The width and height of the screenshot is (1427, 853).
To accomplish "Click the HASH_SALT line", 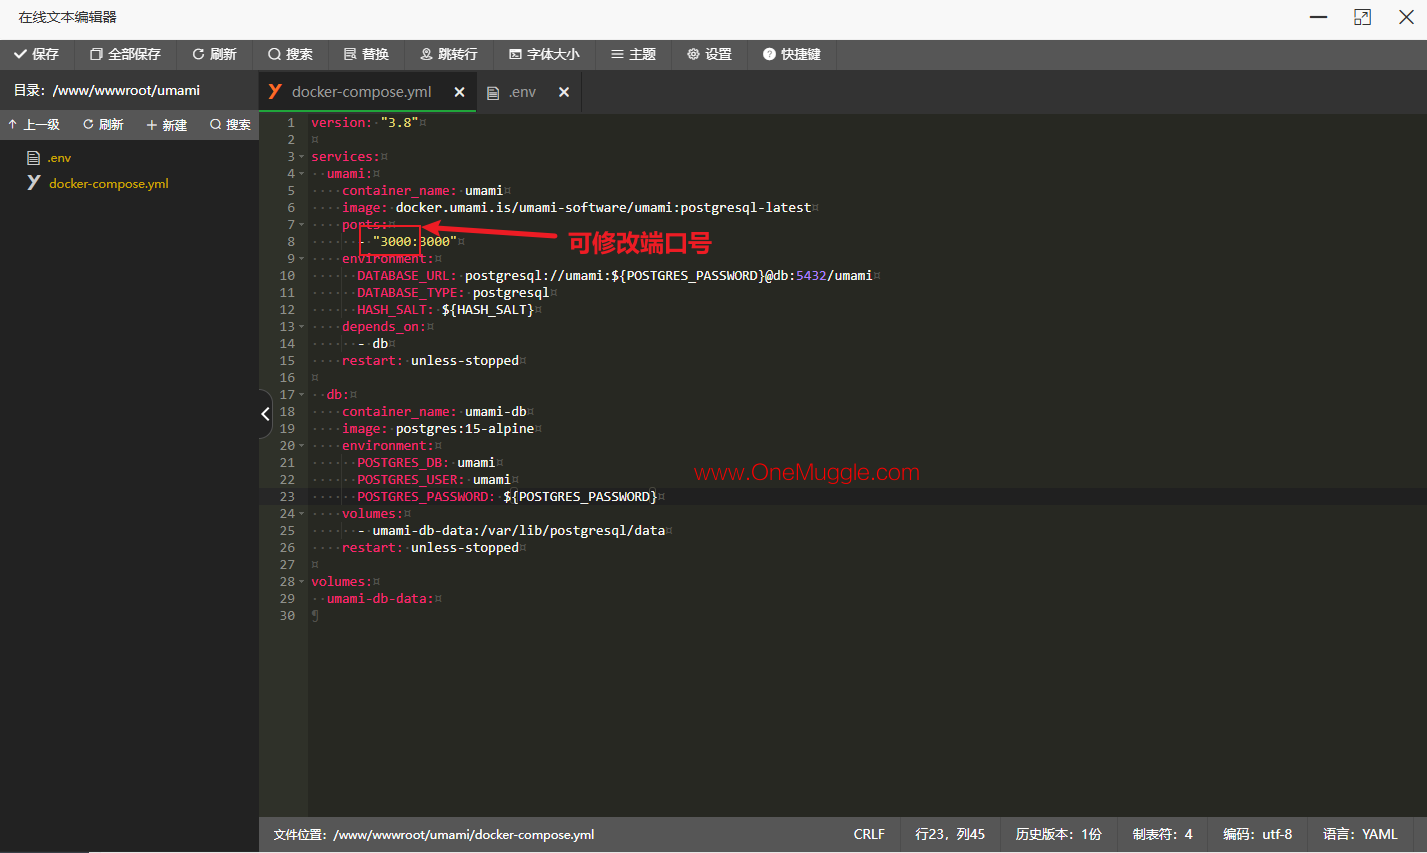I will [x=445, y=310].
